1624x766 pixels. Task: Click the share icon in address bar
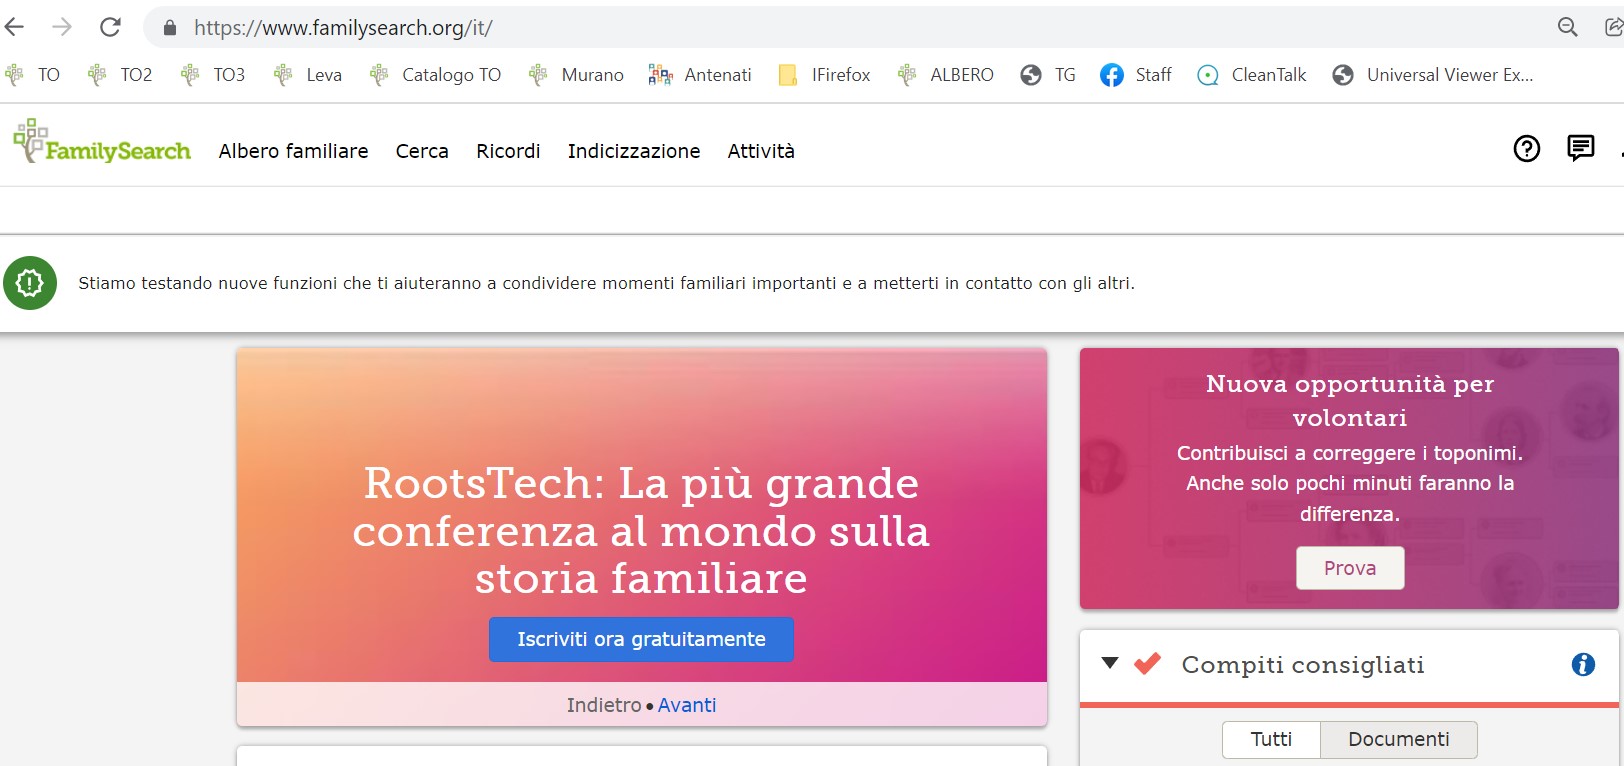click(x=1613, y=27)
